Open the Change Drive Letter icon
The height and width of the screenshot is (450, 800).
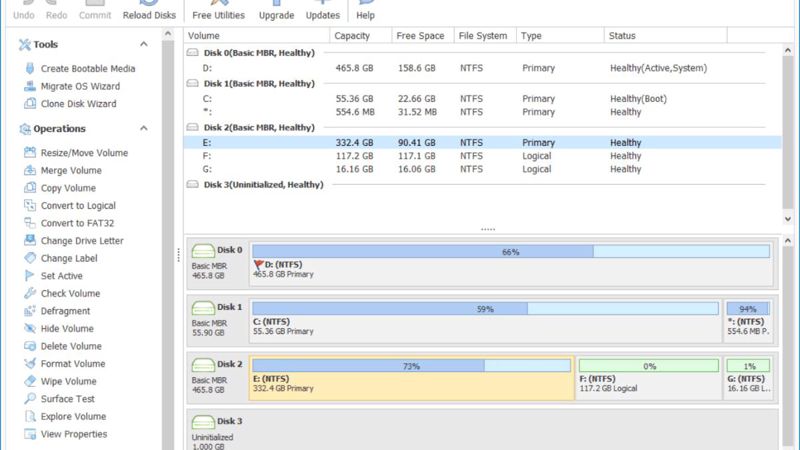click(30, 240)
